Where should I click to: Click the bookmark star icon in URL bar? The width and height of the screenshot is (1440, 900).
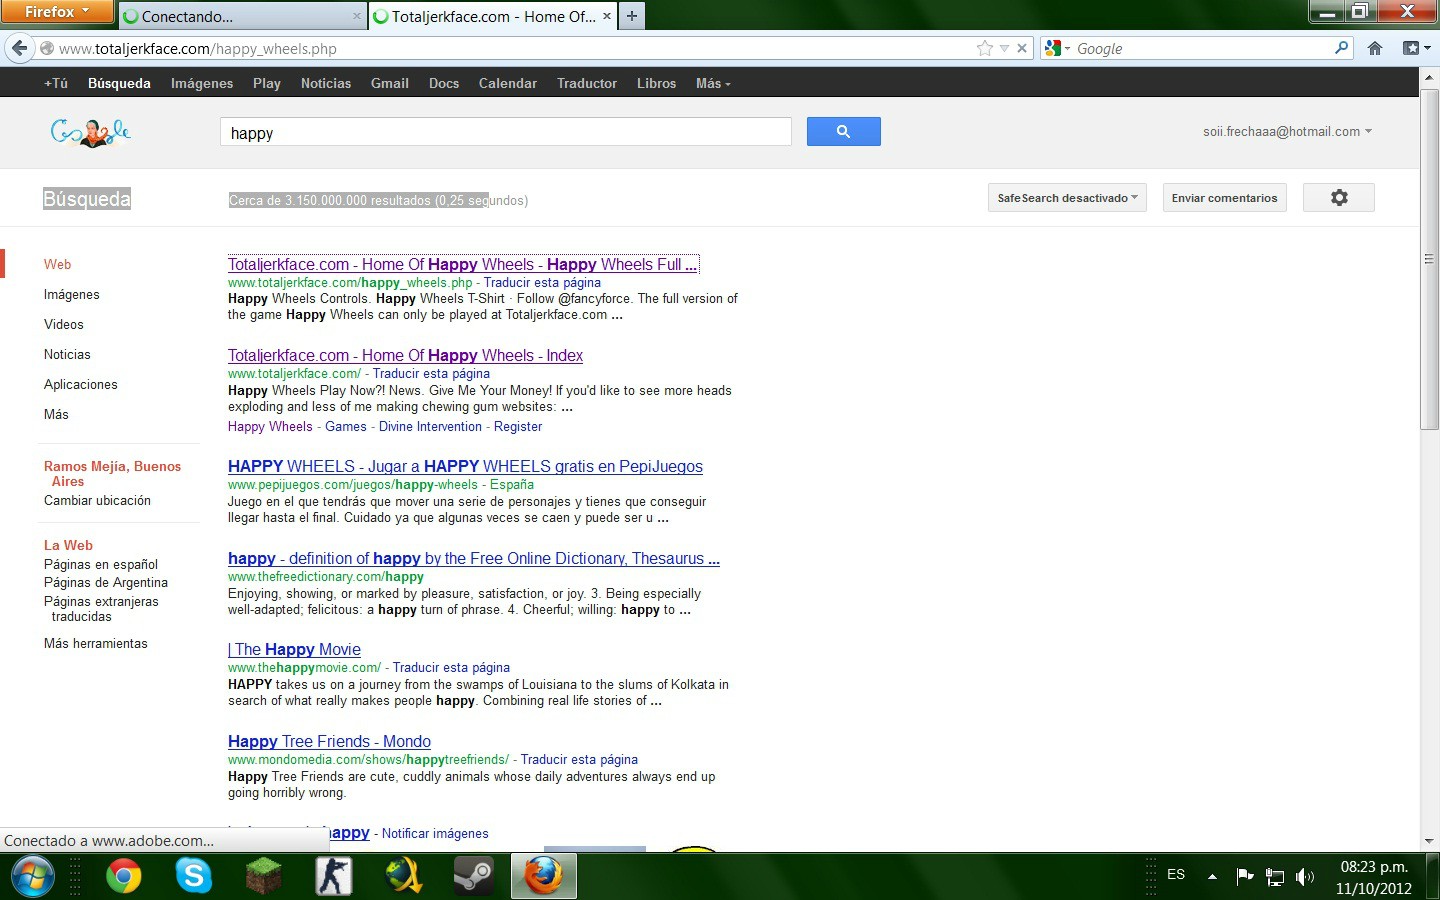click(985, 48)
